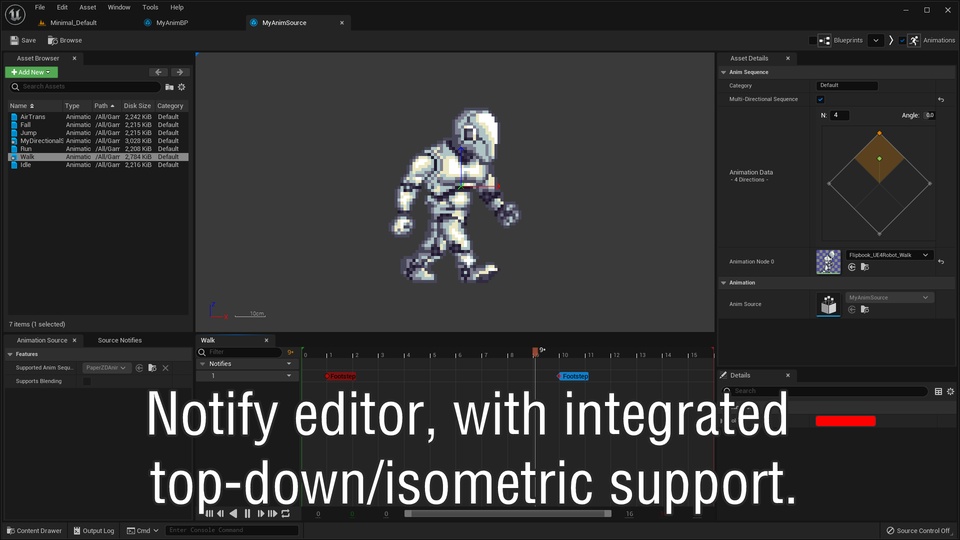Step forward one frame

click(261, 514)
